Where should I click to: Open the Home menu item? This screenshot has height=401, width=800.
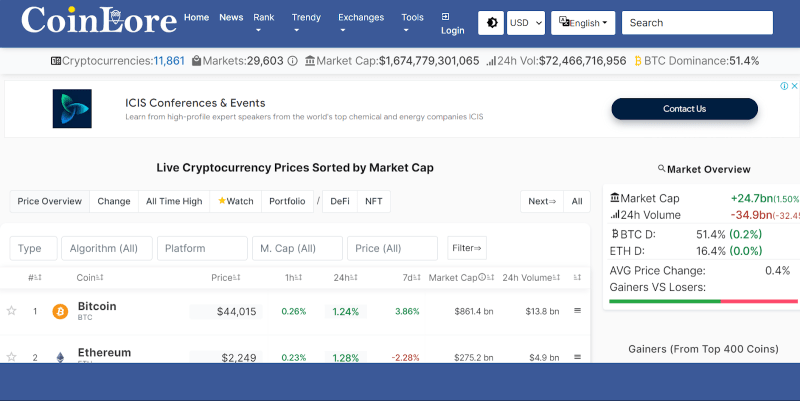196,17
